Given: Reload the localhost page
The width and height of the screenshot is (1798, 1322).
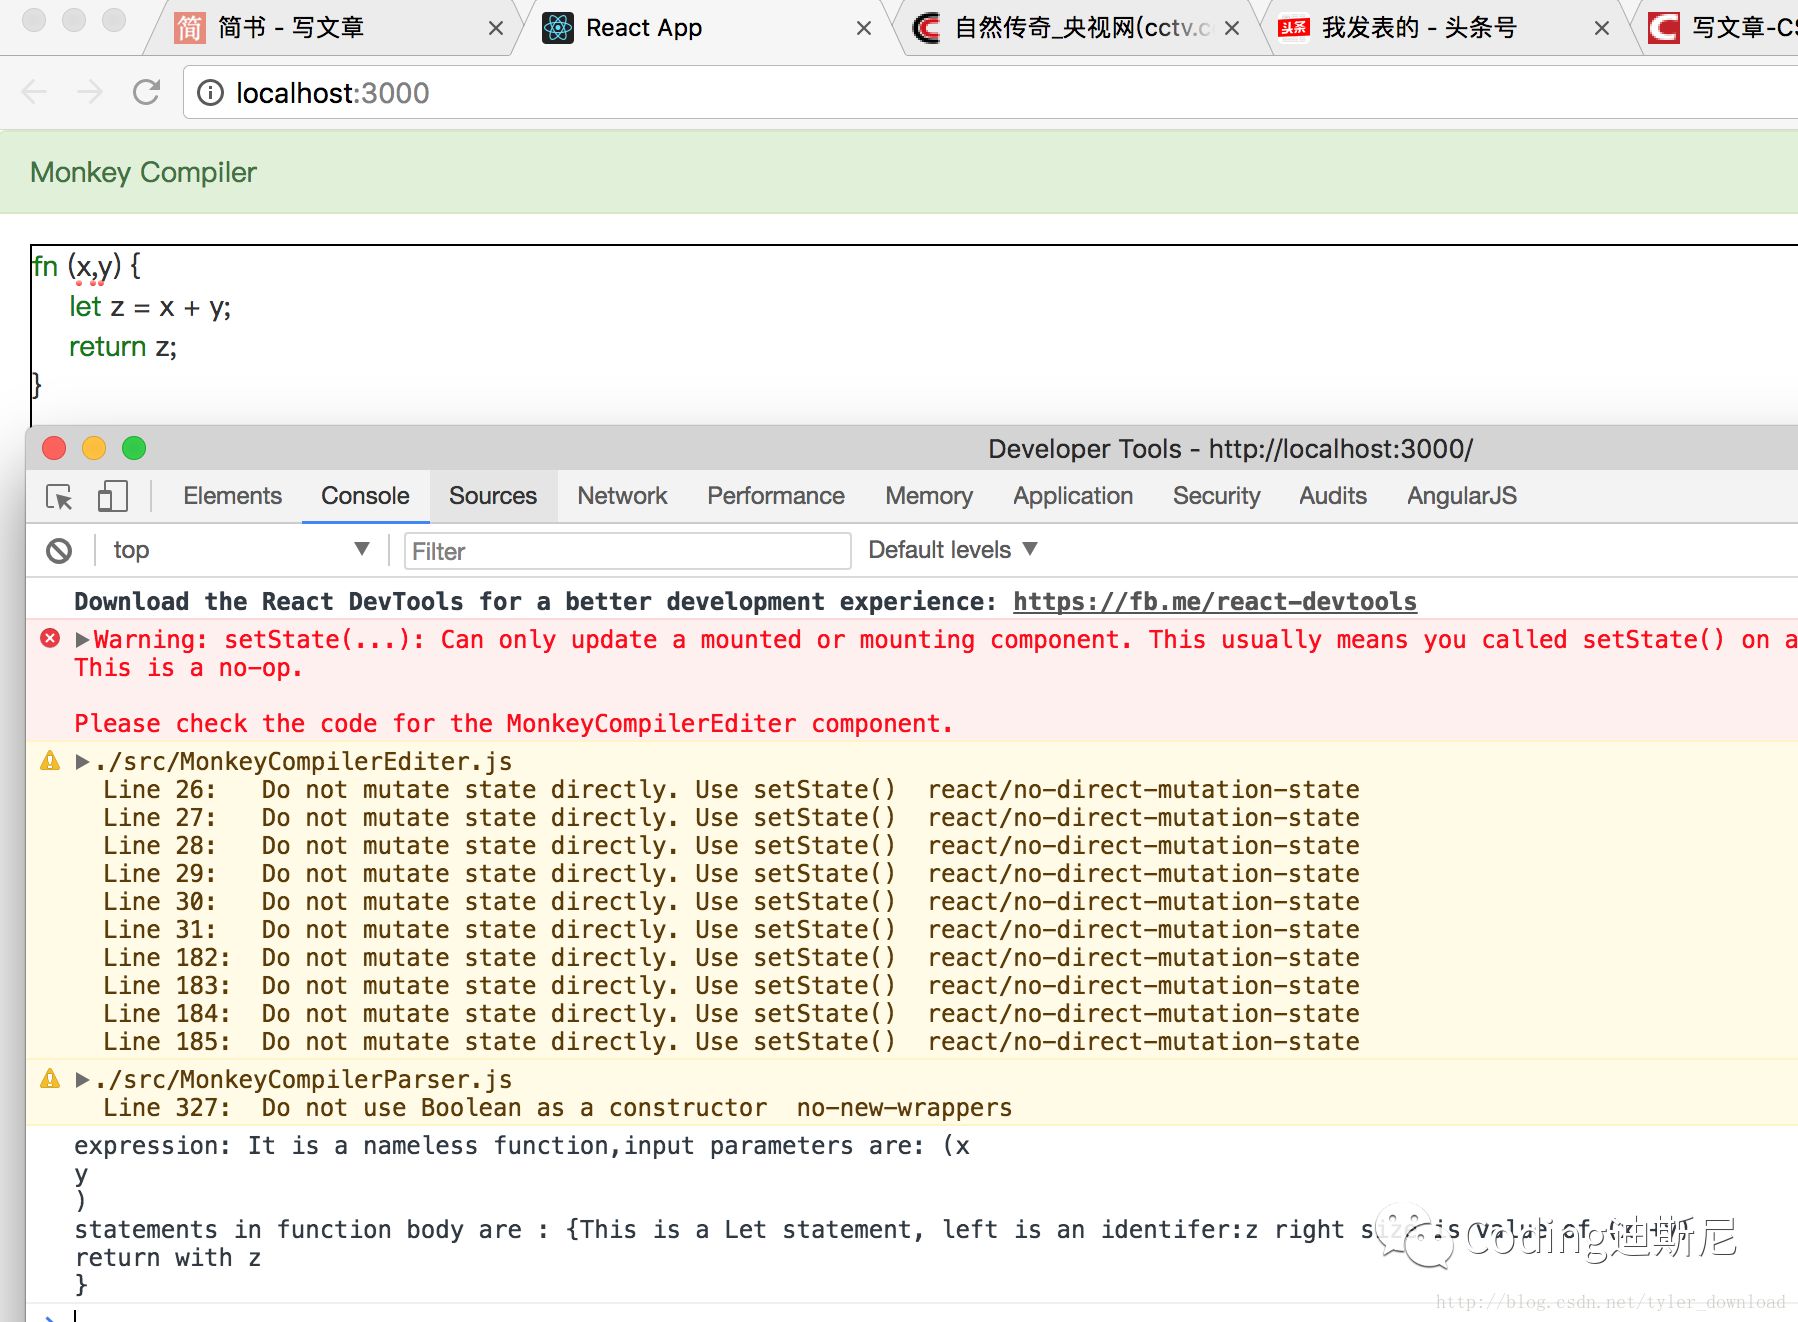Looking at the screenshot, I should tap(146, 93).
